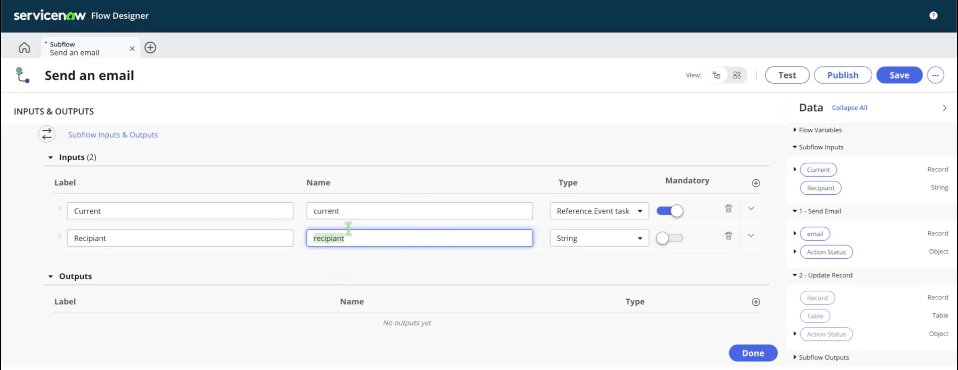Expand the email data pill arrow
Image resolution: width=958 pixels, height=370 pixels.
[795, 233]
